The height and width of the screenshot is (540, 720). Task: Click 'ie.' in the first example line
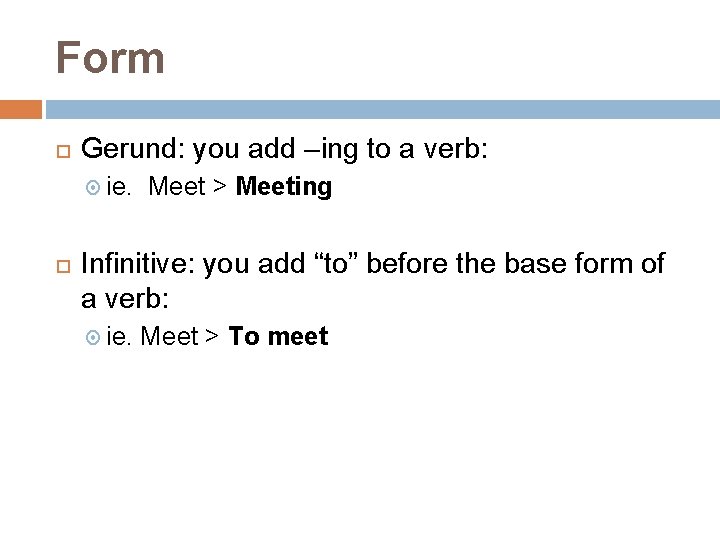pos(118,187)
